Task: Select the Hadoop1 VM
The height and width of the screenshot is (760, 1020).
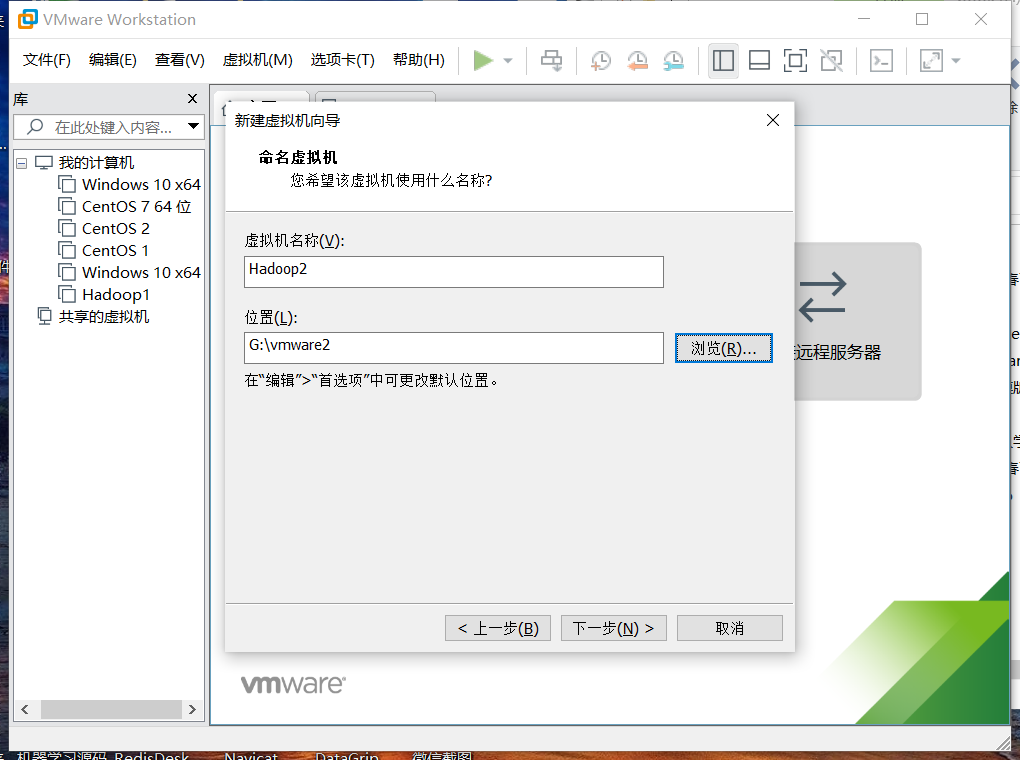Action: [116, 295]
